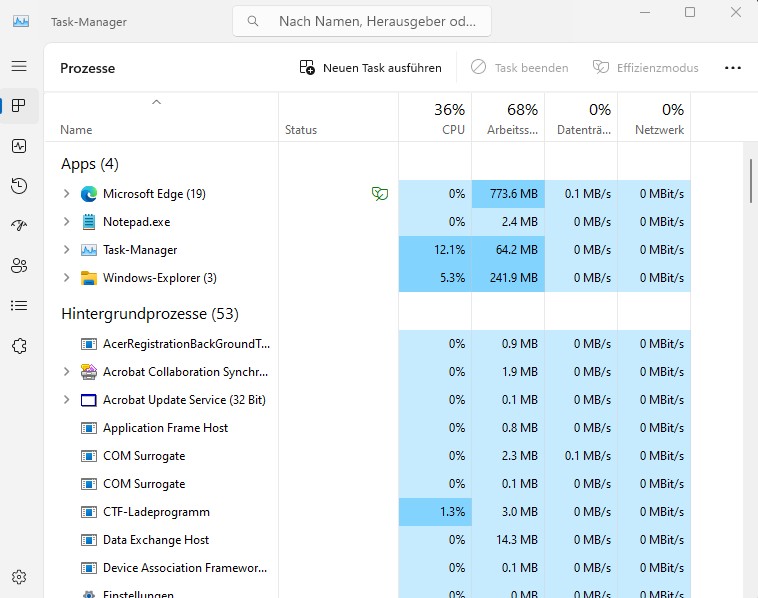Click the Acrobat Collaboration Synchronizer icon
This screenshot has width=758, height=598.
click(88, 372)
